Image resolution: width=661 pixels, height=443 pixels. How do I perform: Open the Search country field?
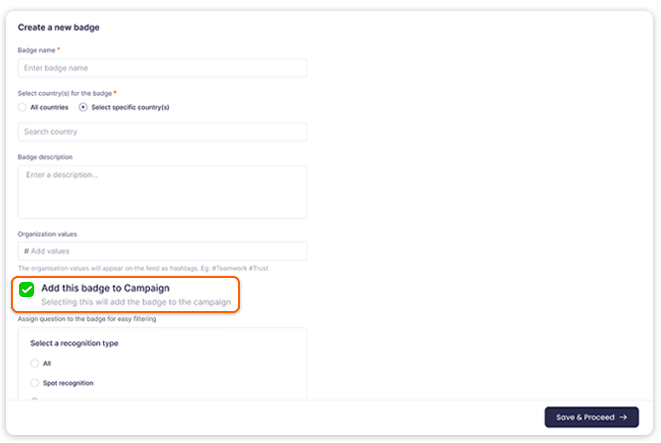click(x=162, y=132)
